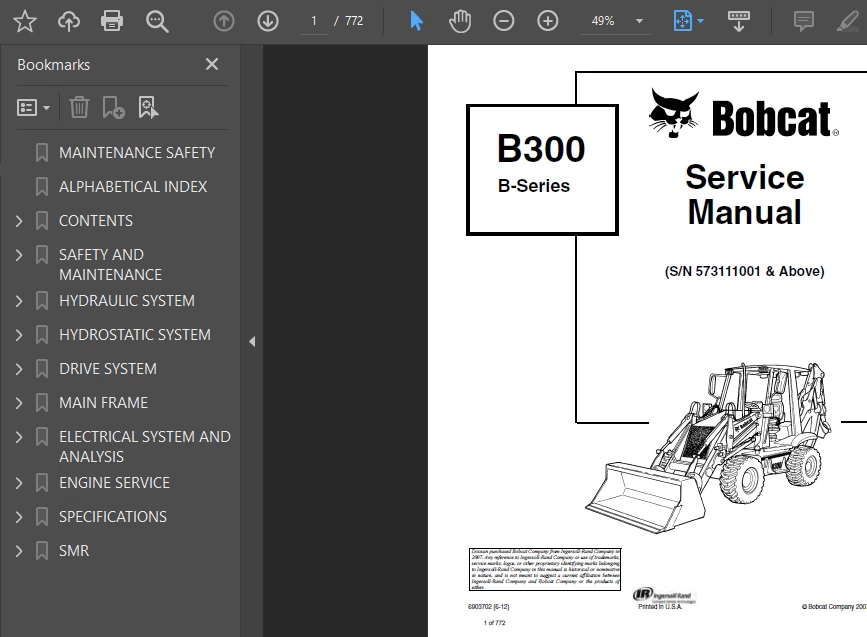Viewport: 867px width, 637px height.
Task: Expand the ENGINE SERVICE bookmark
Action: [18, 482]
